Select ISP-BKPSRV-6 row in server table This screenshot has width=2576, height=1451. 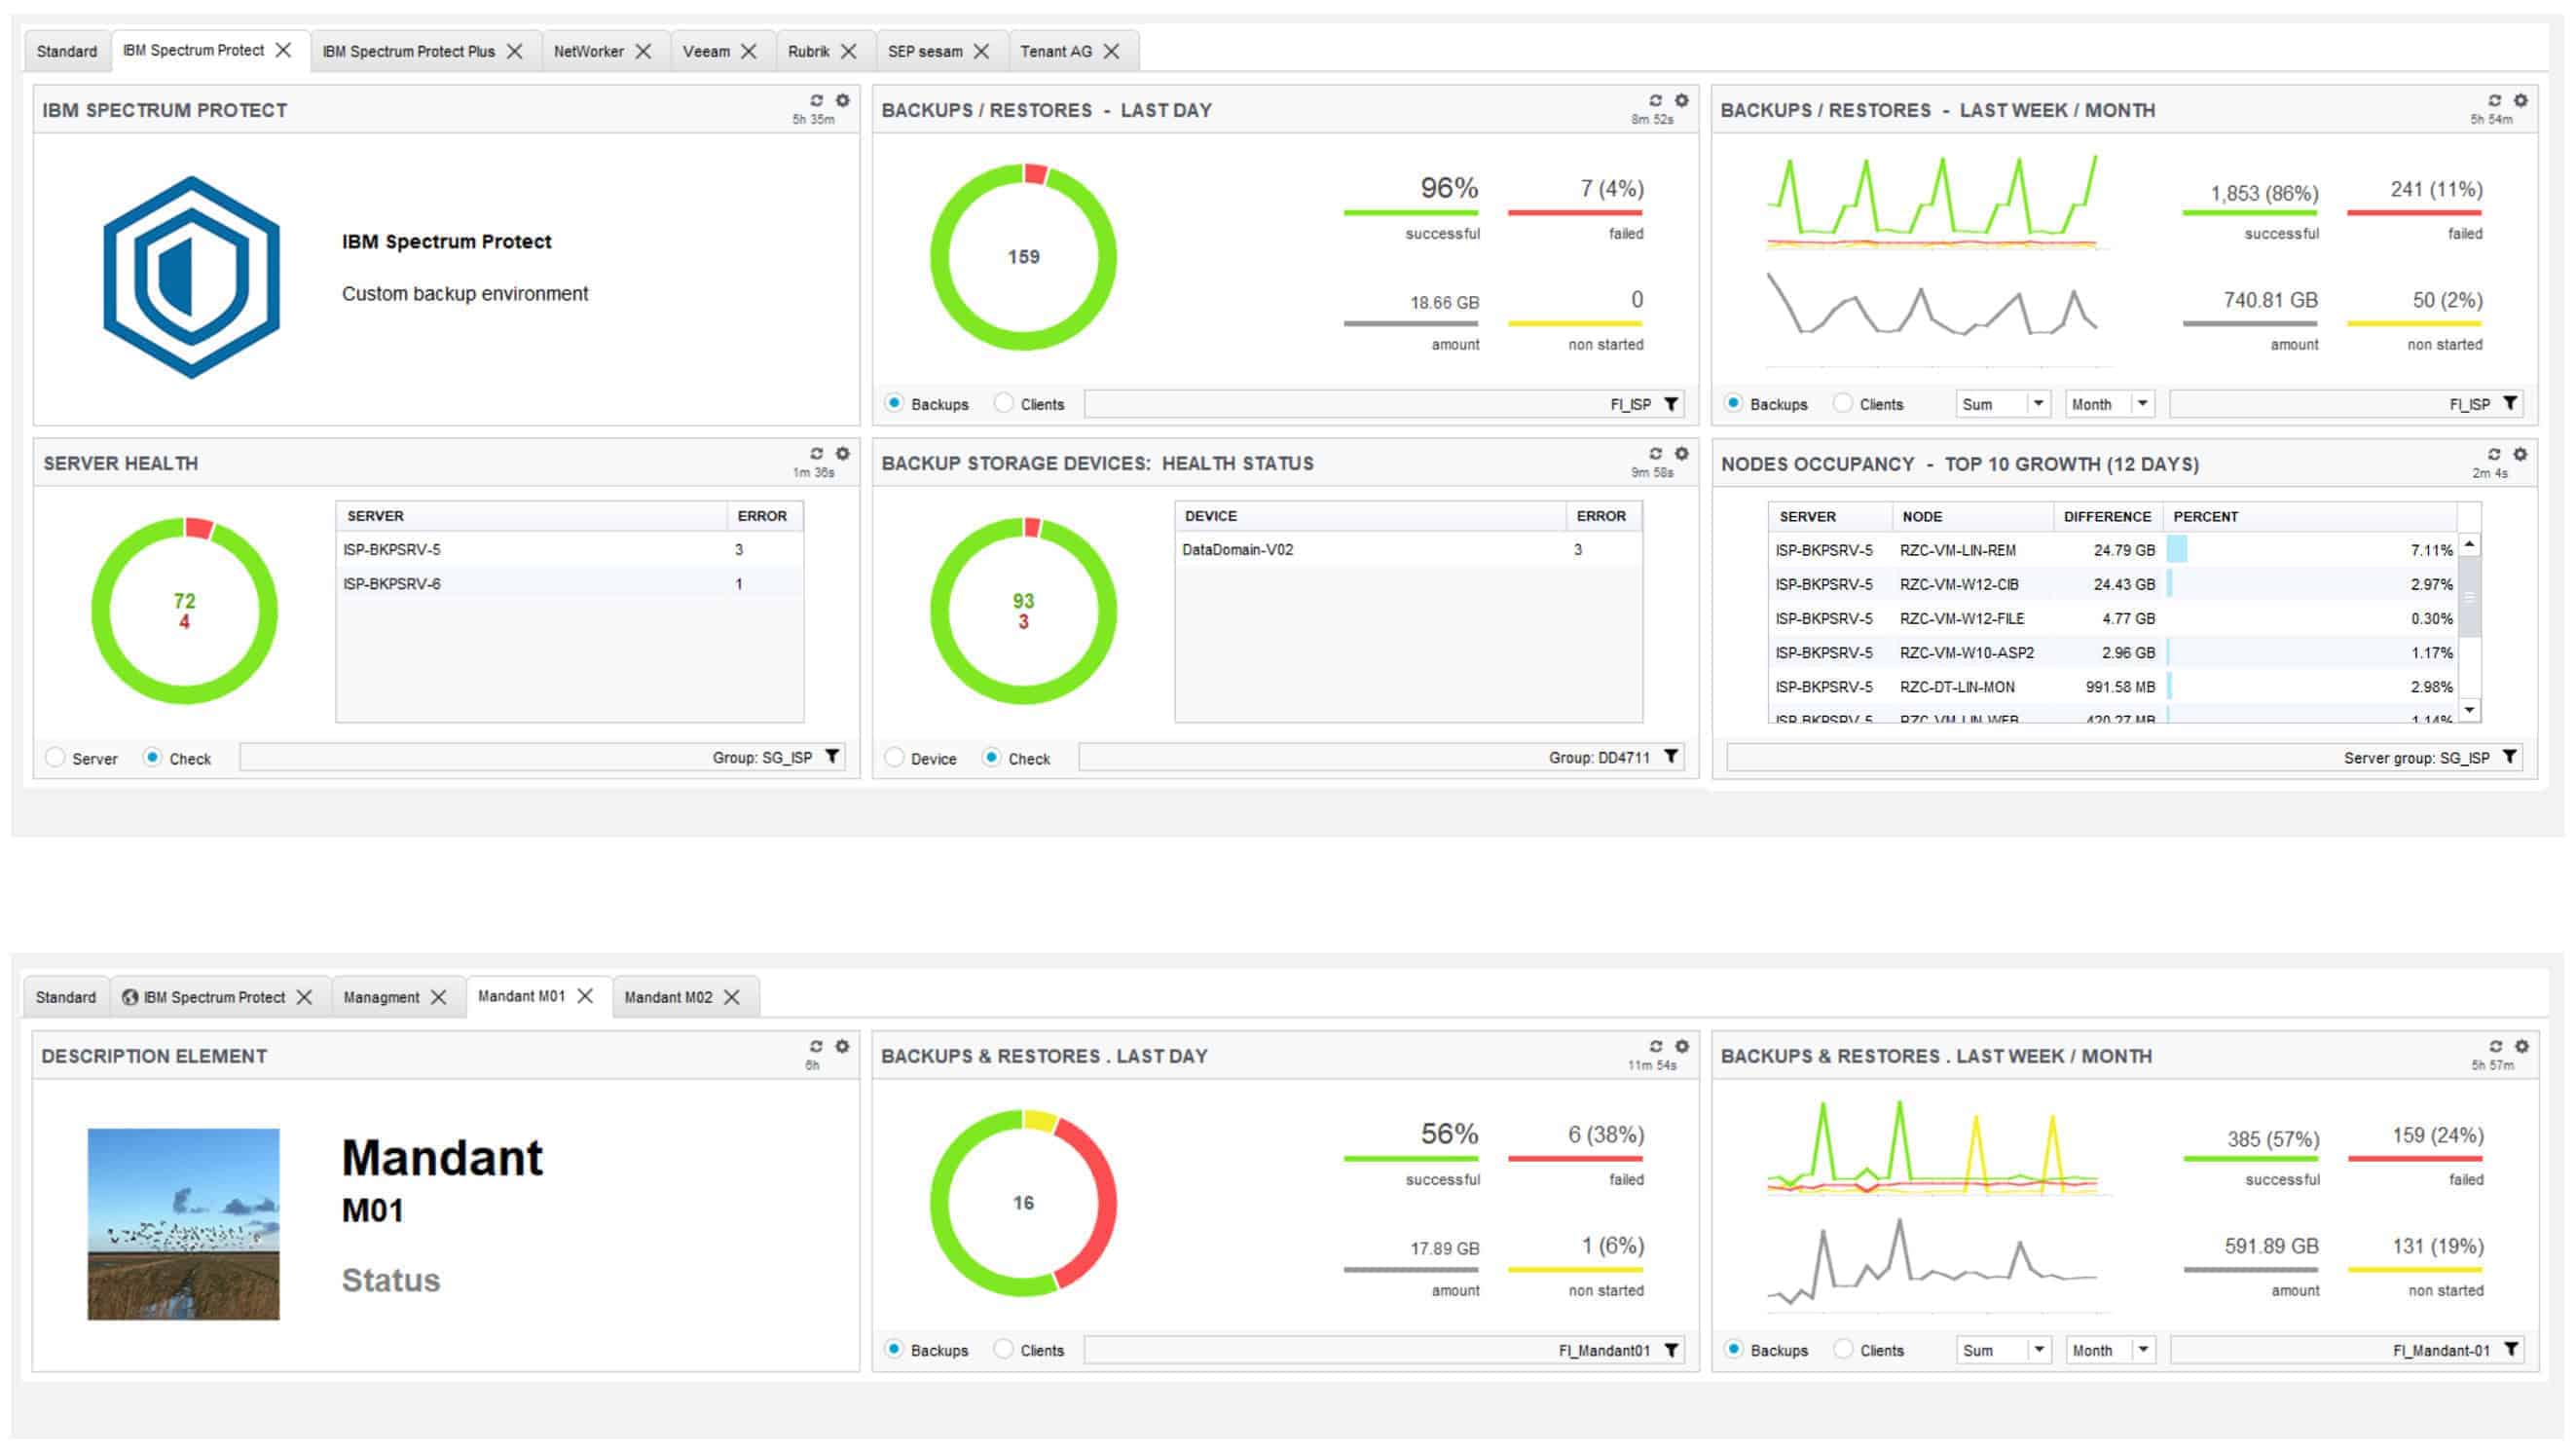click(392, 584)
